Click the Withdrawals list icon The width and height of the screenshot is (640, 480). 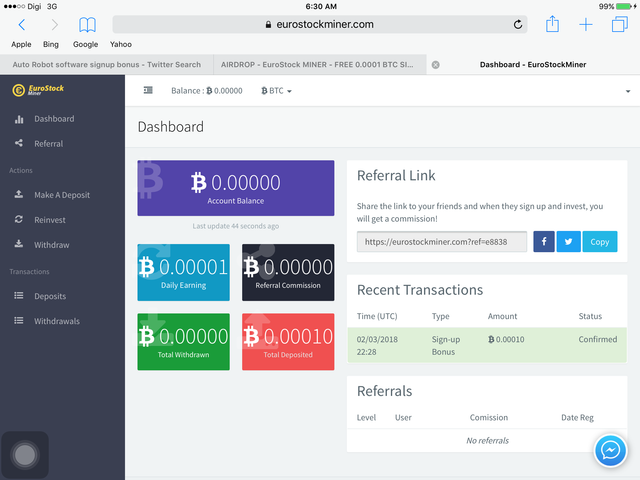(19, 320)
